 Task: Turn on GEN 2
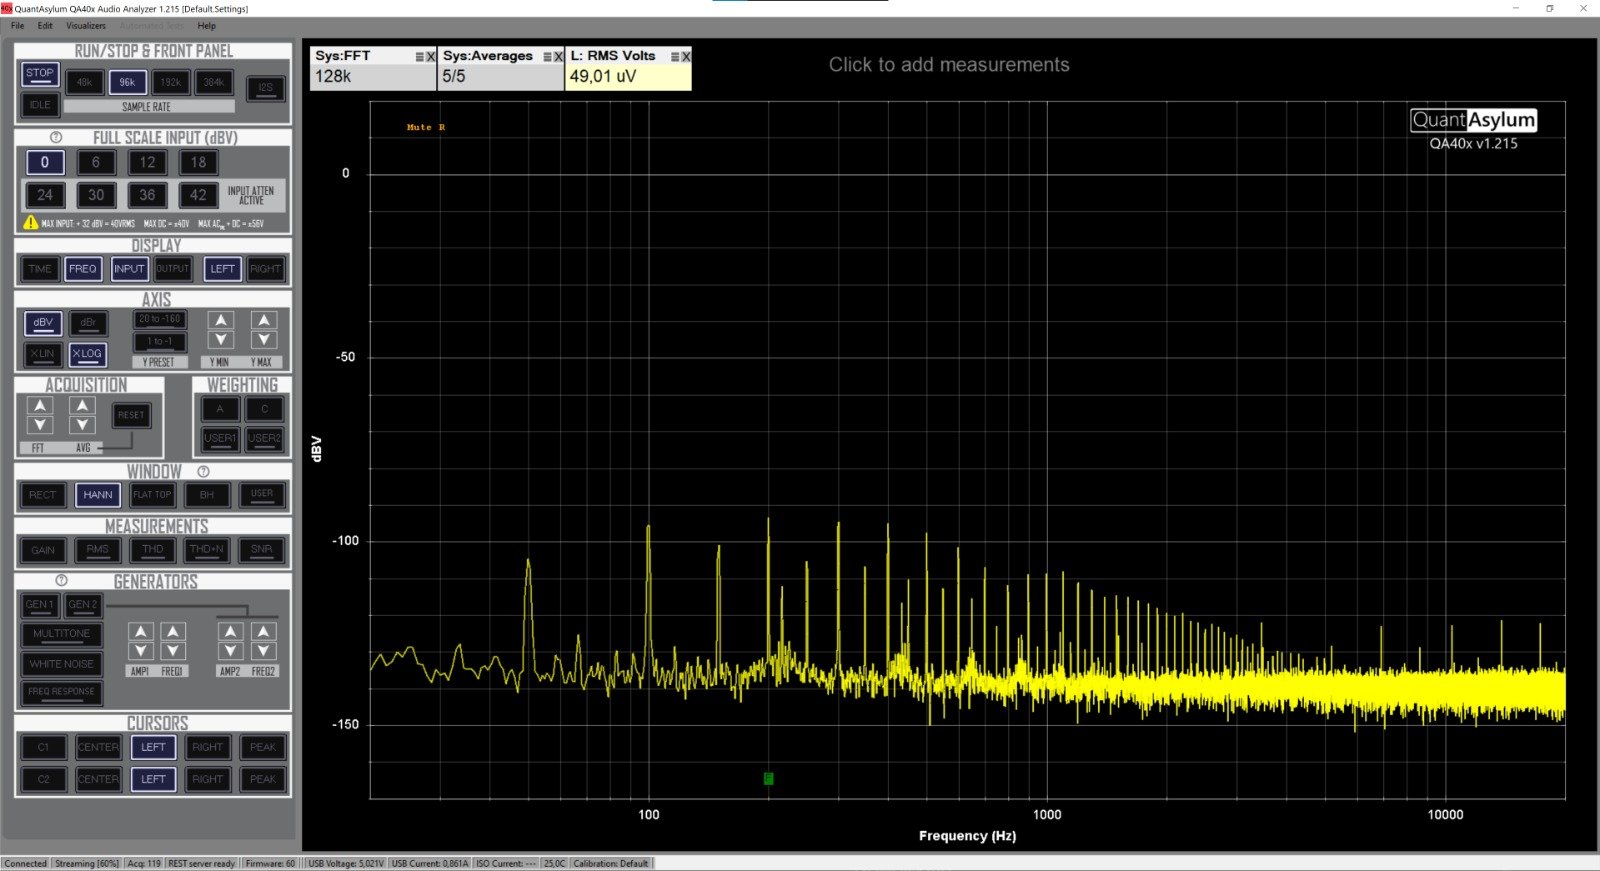click(82, 605)
